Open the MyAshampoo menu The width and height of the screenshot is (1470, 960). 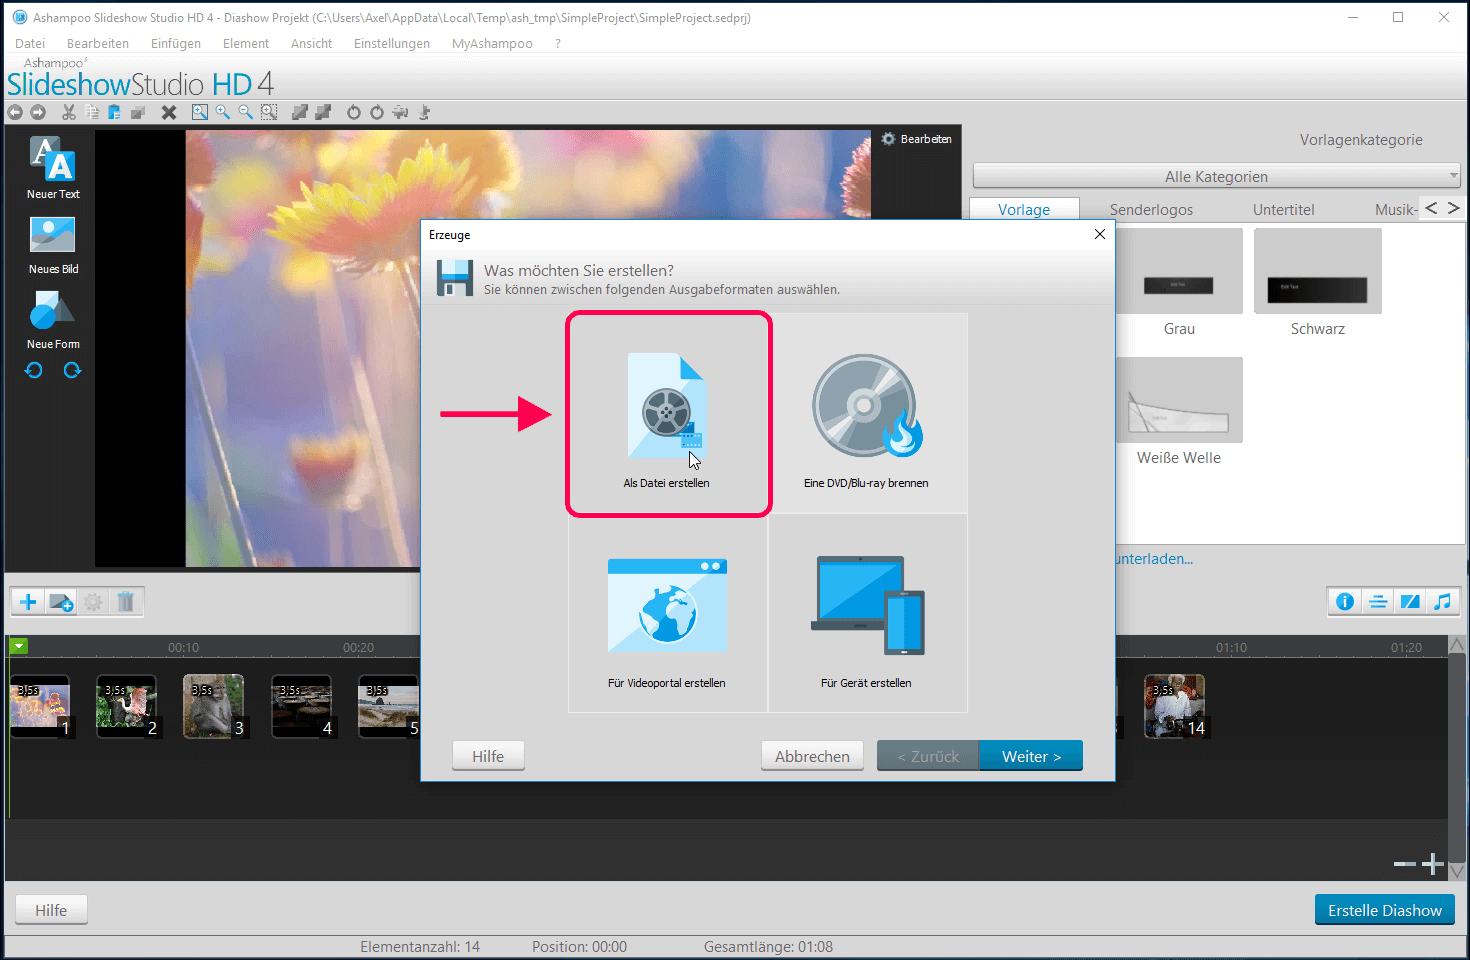click(x=492, y=43)
